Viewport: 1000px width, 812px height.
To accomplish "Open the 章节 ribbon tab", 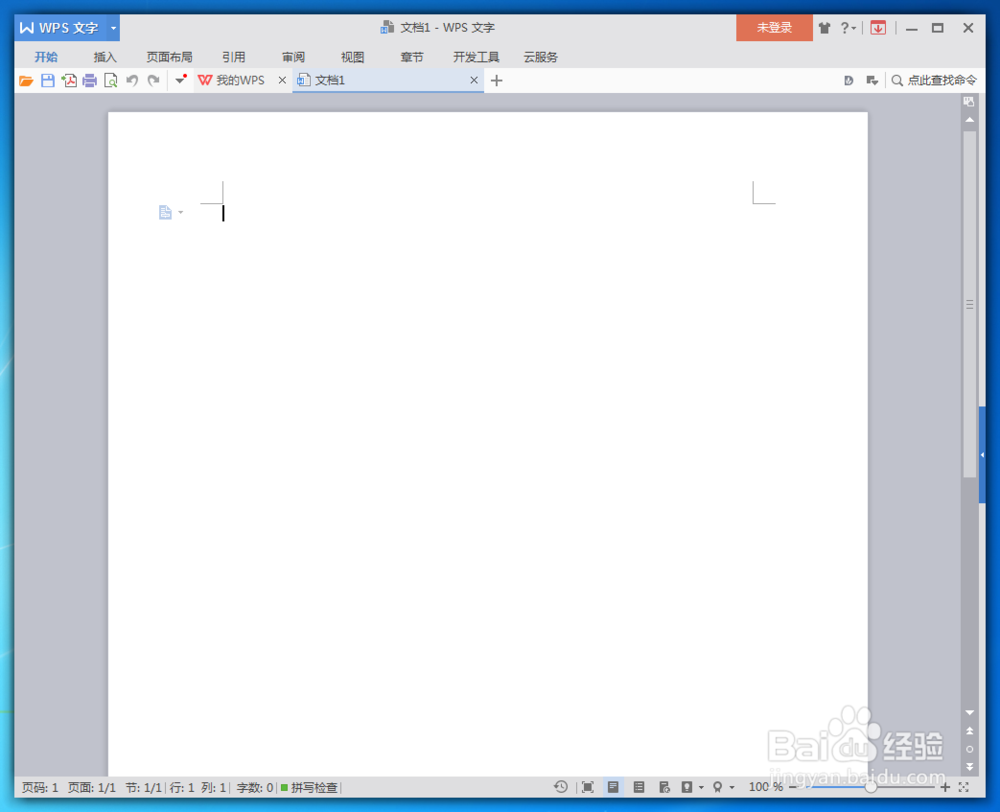I will click(412, 57).
